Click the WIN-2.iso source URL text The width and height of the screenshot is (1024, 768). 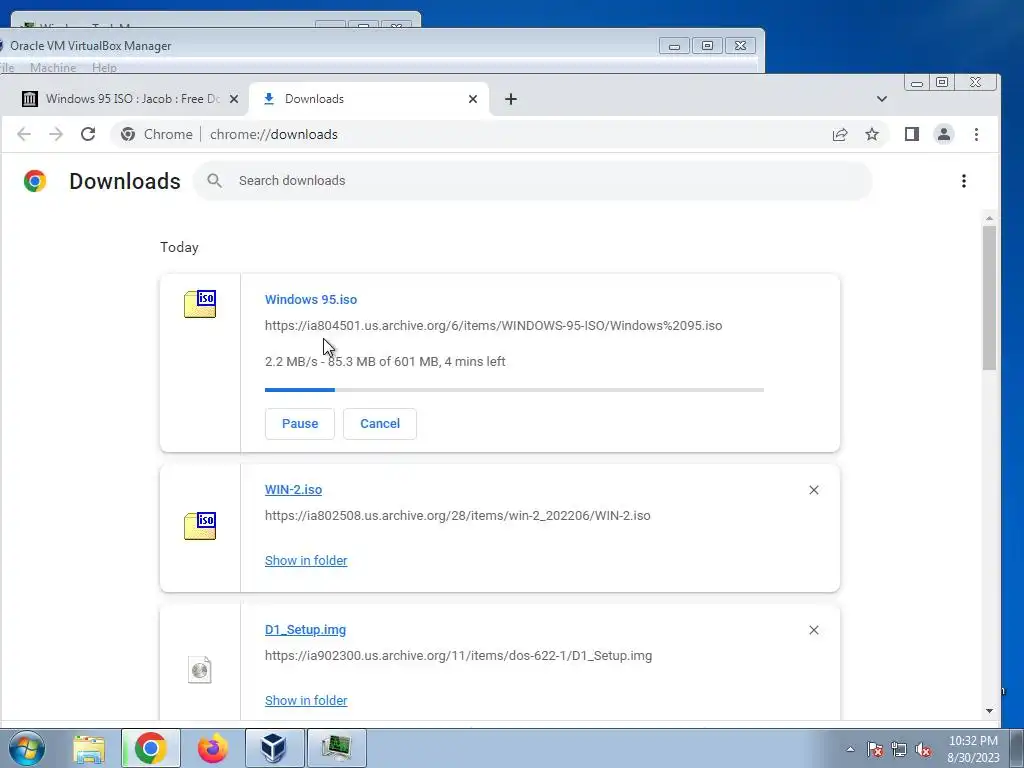[457, 516]
